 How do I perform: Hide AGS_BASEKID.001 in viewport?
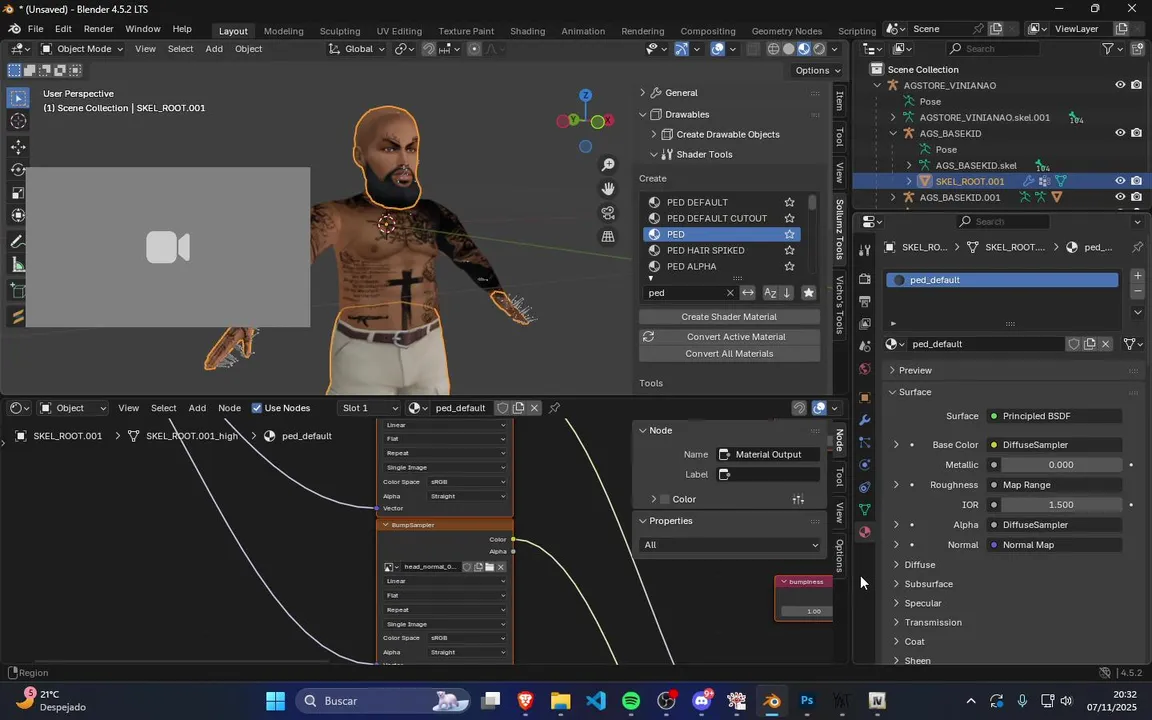coord(1120,197)
